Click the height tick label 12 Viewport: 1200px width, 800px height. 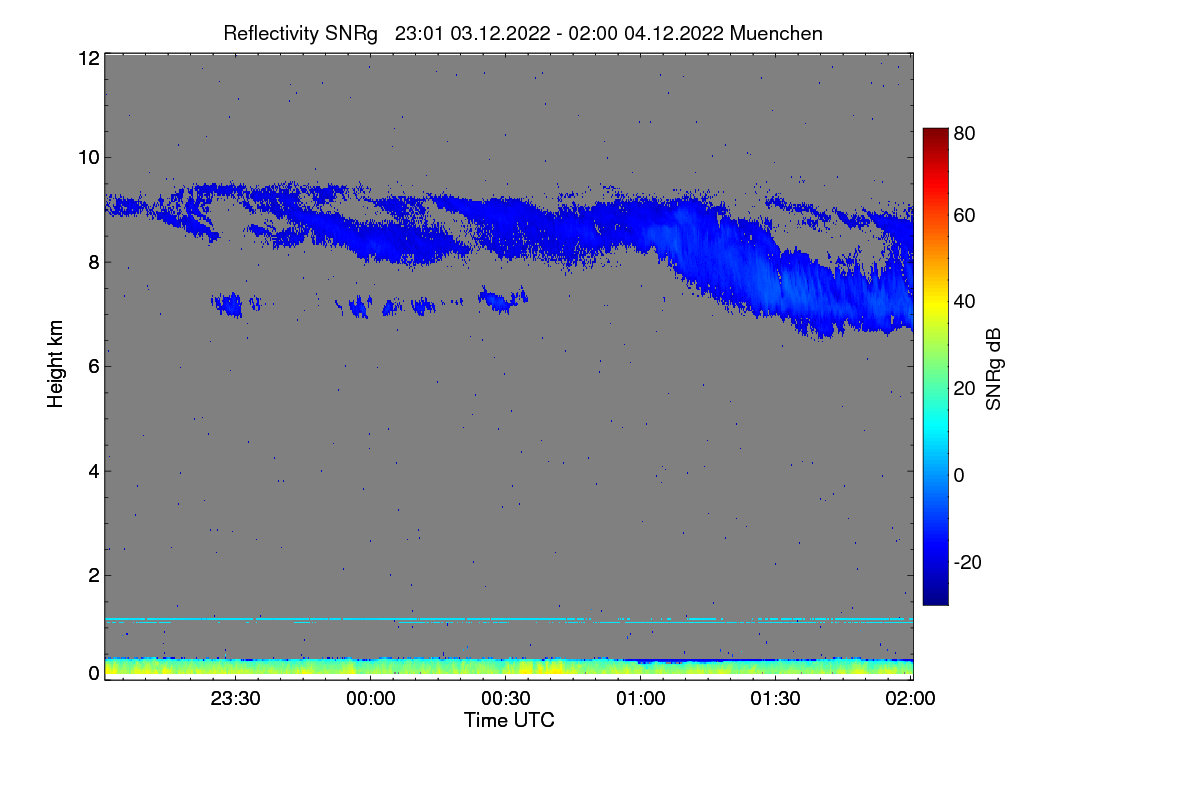pos(88,58)
